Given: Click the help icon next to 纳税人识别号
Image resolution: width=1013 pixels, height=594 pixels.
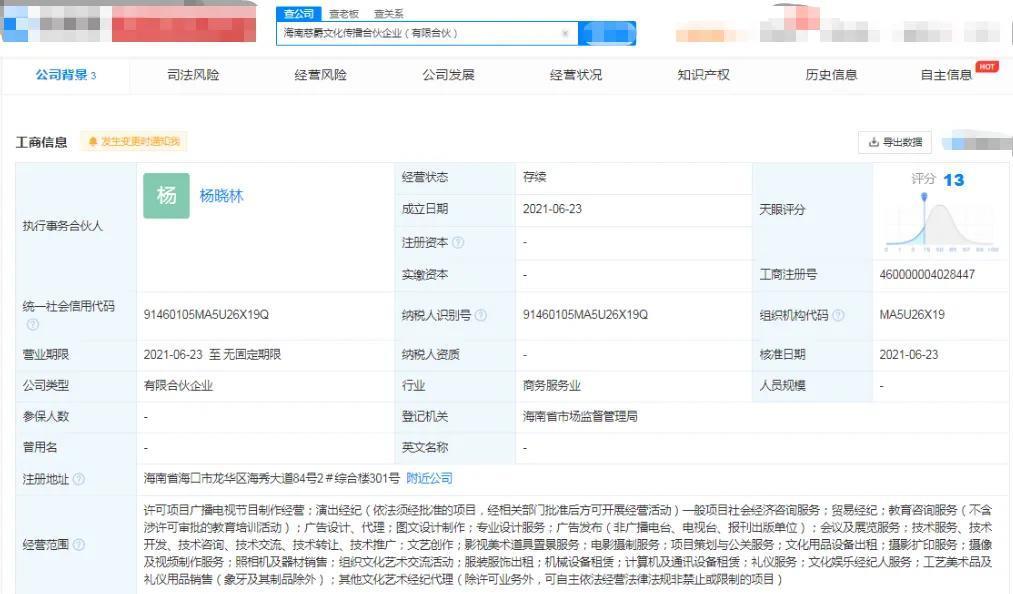Looking at the screenshot, I should (481, 315).
